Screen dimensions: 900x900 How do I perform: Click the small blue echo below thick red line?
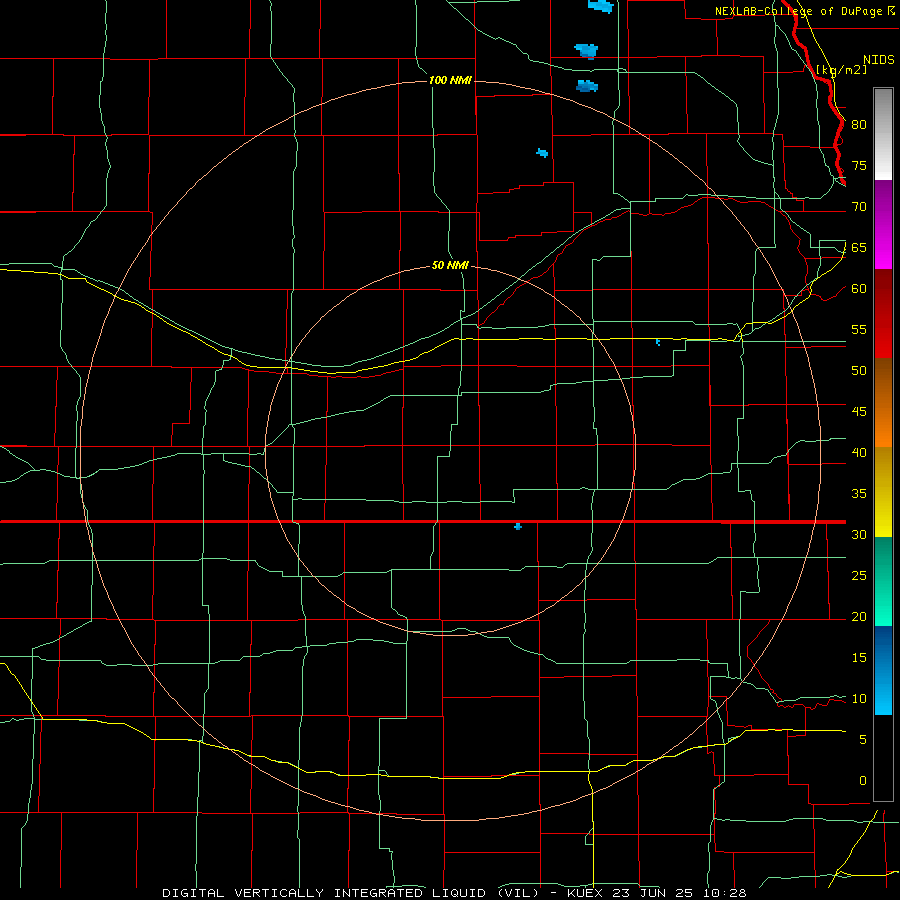coord(518,526)
